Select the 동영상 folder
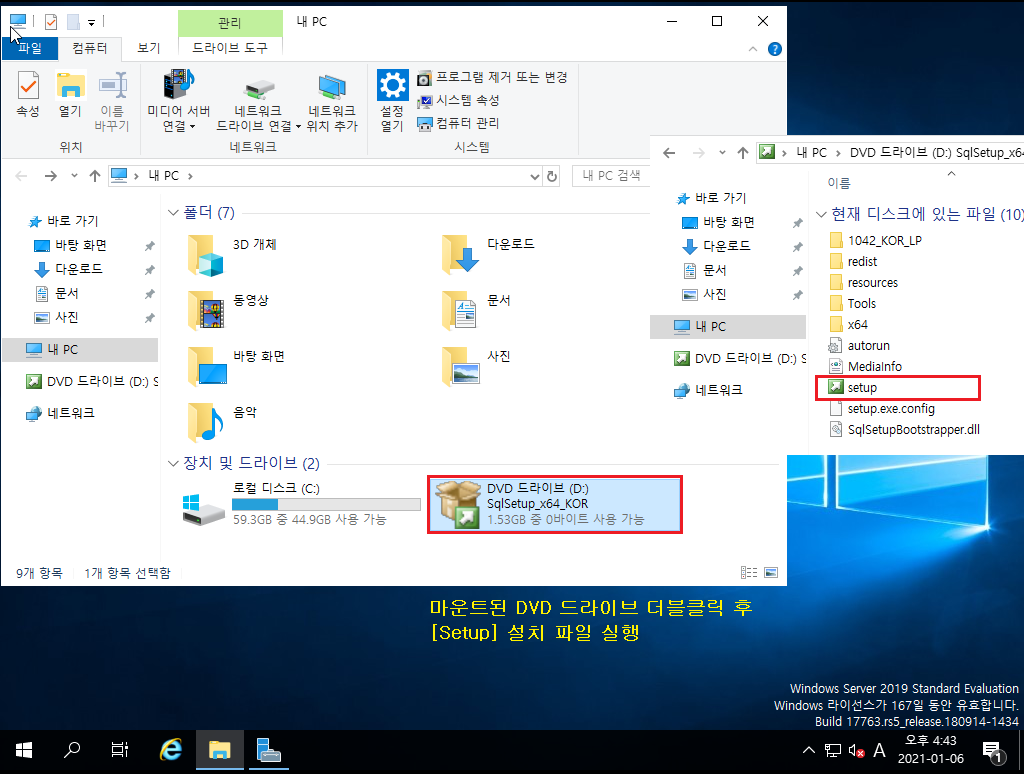Viewport: 1024px width, 774px height. 229,310
